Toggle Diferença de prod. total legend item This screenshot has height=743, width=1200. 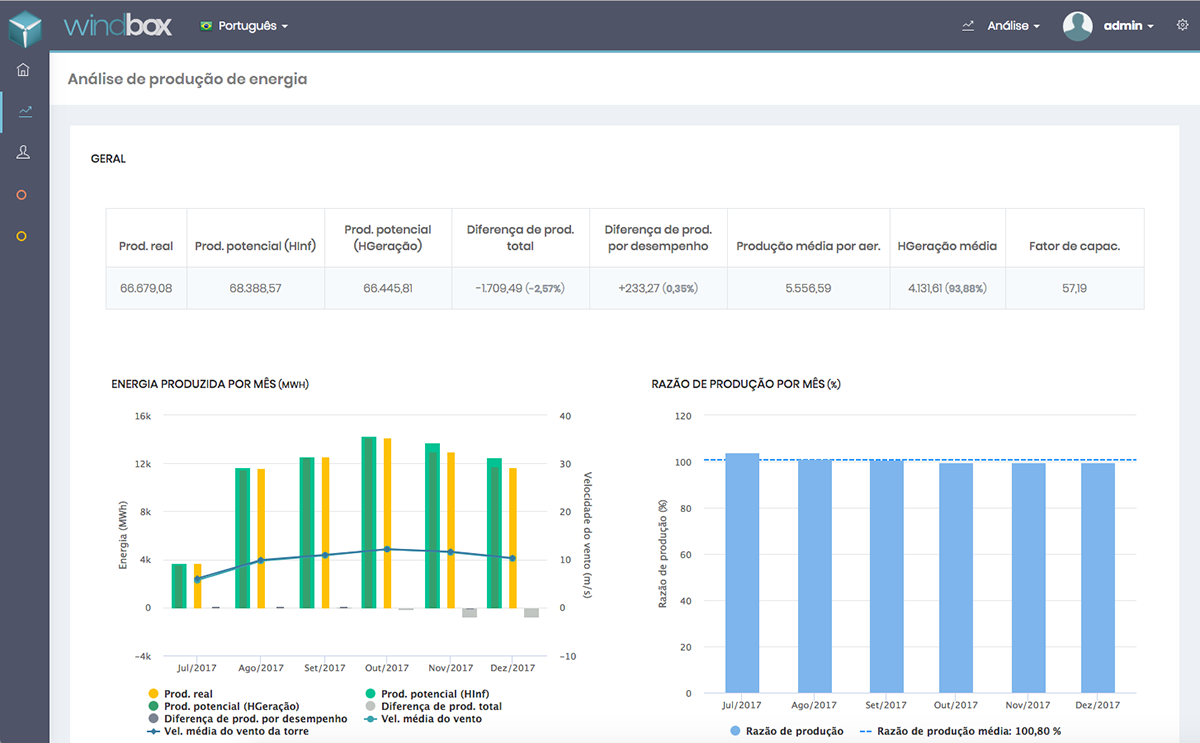click(441, 706)
